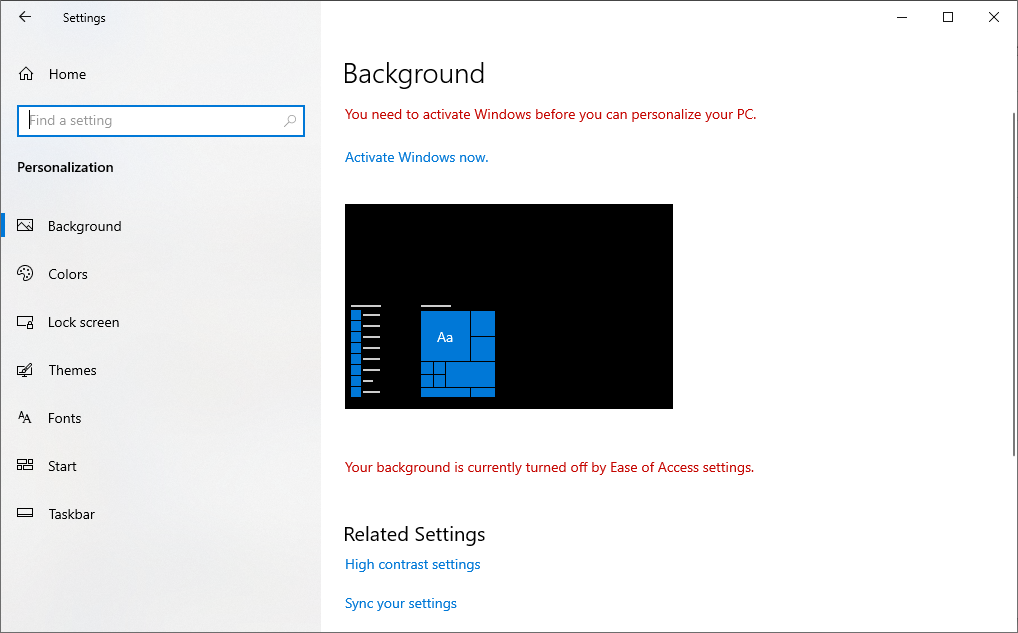
Task: Switch to the Themes page
Action: click(x=72, y=369)
